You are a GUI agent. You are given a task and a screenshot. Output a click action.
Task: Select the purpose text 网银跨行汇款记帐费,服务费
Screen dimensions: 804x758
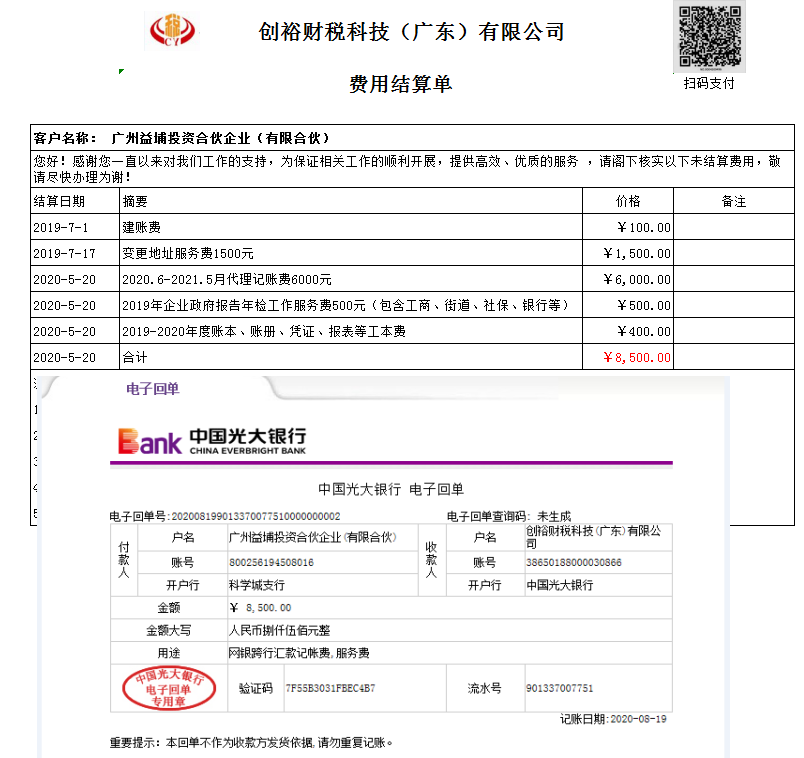tap(299, 653)
